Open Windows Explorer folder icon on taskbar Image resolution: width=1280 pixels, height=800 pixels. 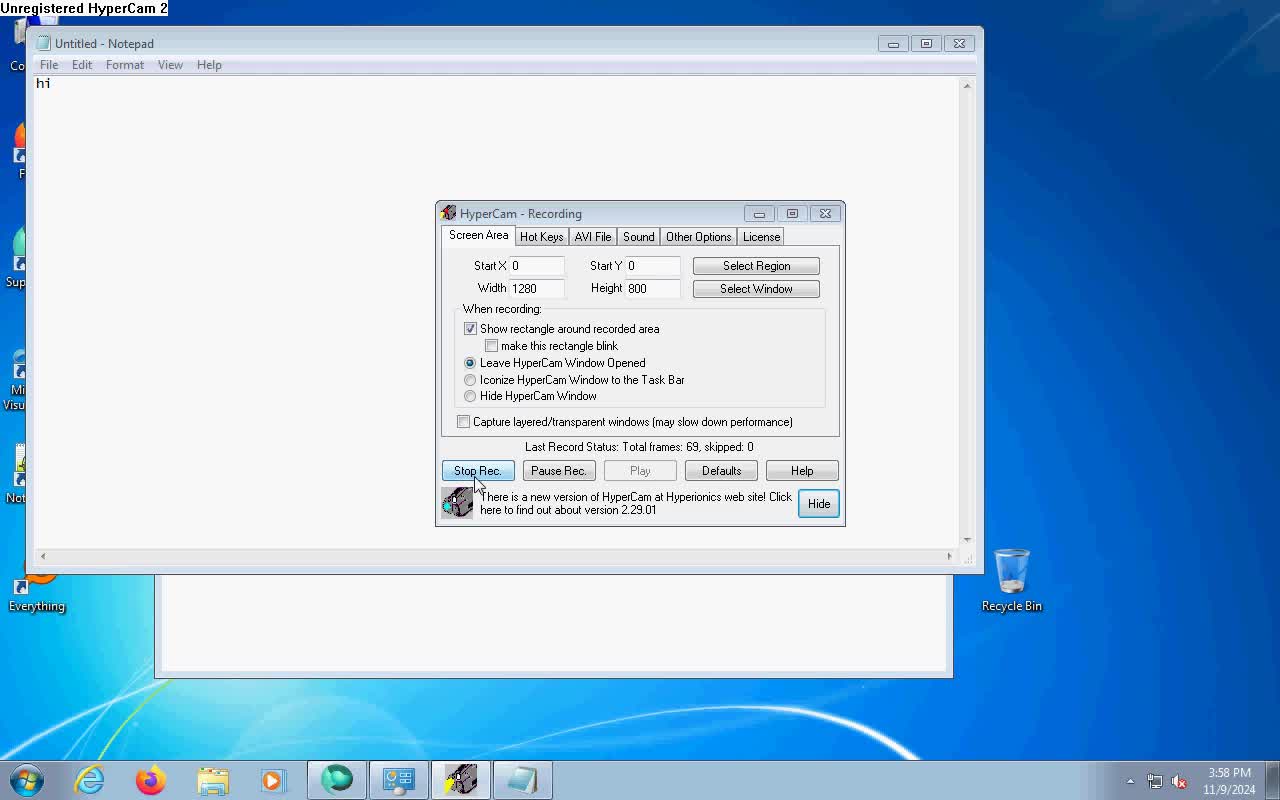(213, 780)
